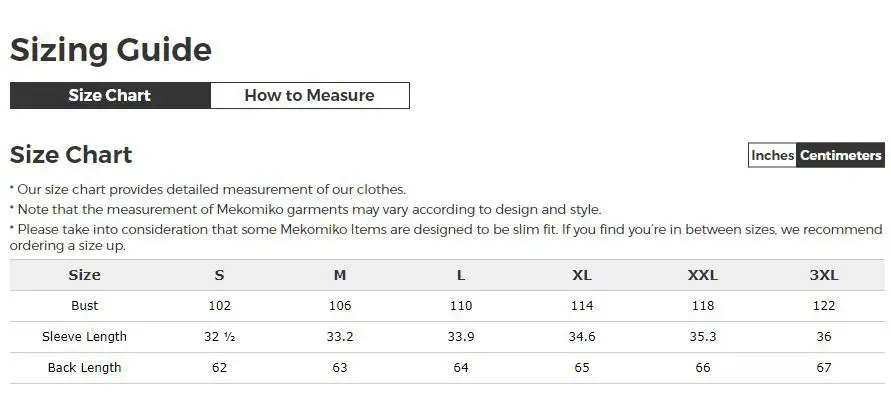891x417 pixels.
Task: Select the S size column header
Action: [x=219, y=275]
